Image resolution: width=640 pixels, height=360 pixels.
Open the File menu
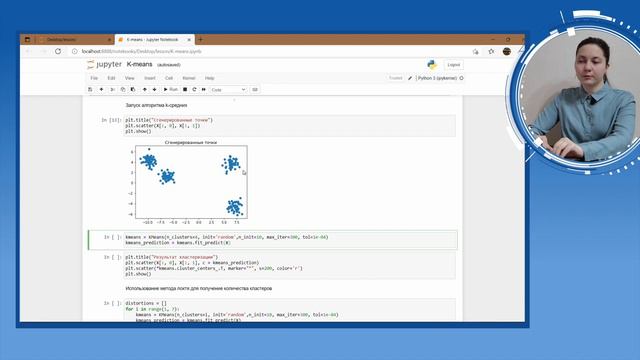click(94, 78)
